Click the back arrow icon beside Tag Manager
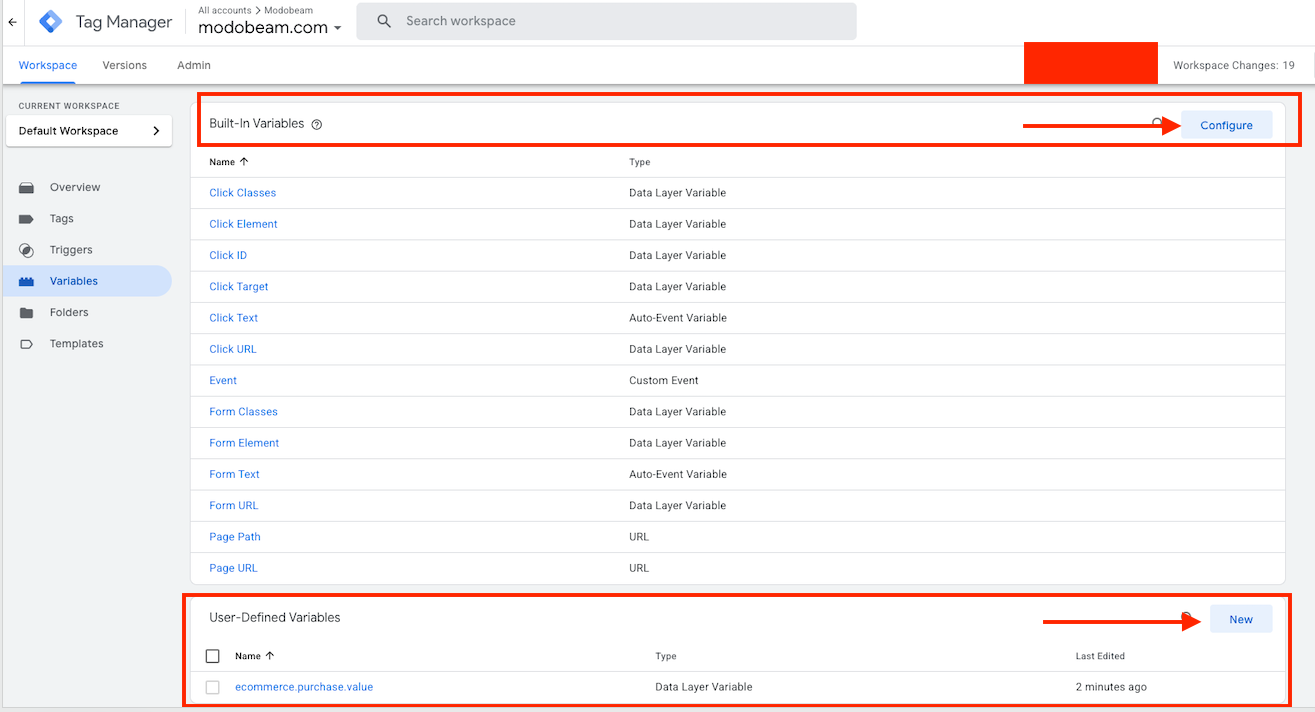The width and height of the screenshot is (1315, 712). 12,22
